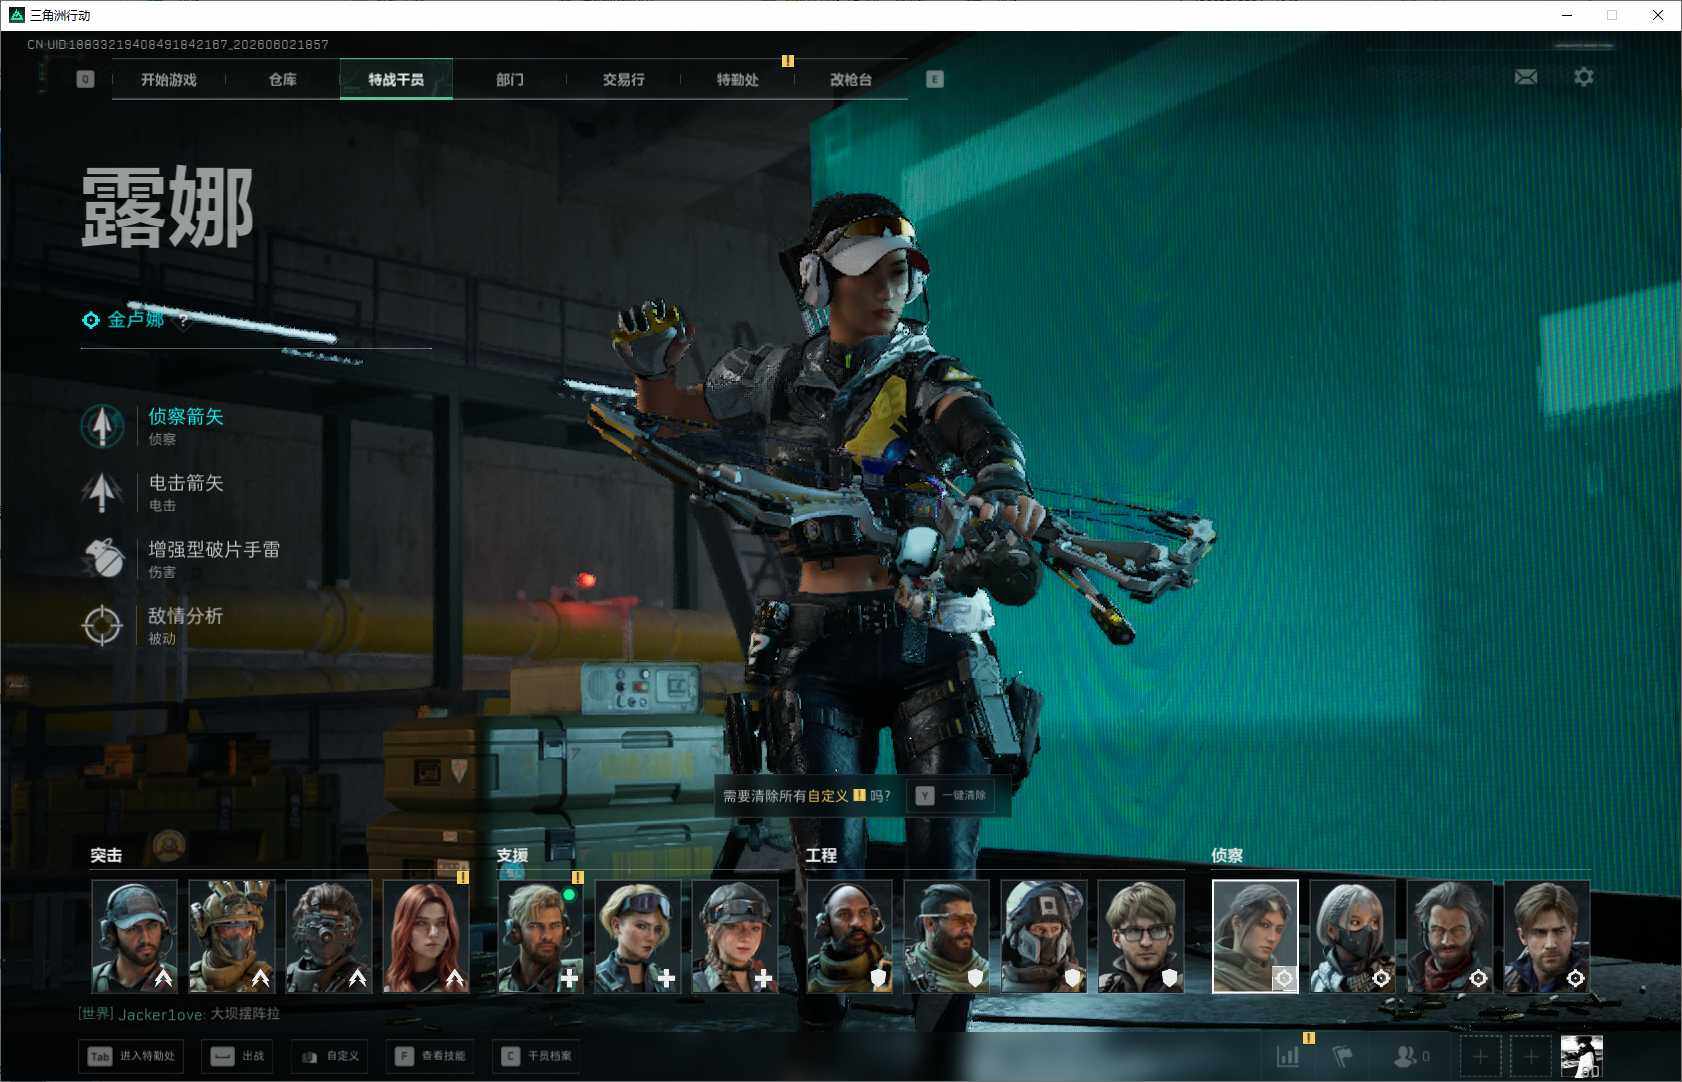
Task: Click the 露娜 operator title heading
Action: click(167, 207)
